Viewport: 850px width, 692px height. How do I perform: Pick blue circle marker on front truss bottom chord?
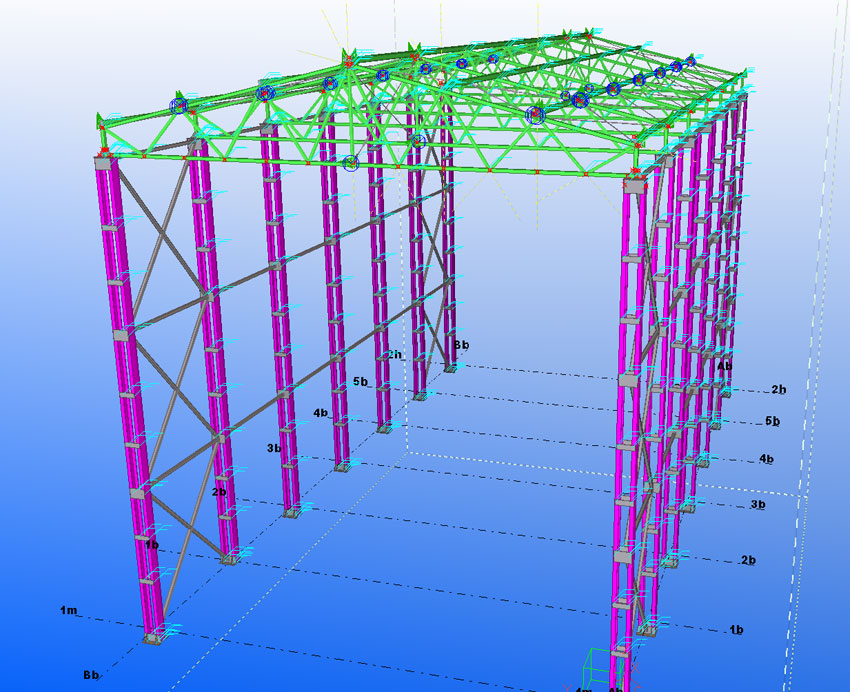[350, 163]
